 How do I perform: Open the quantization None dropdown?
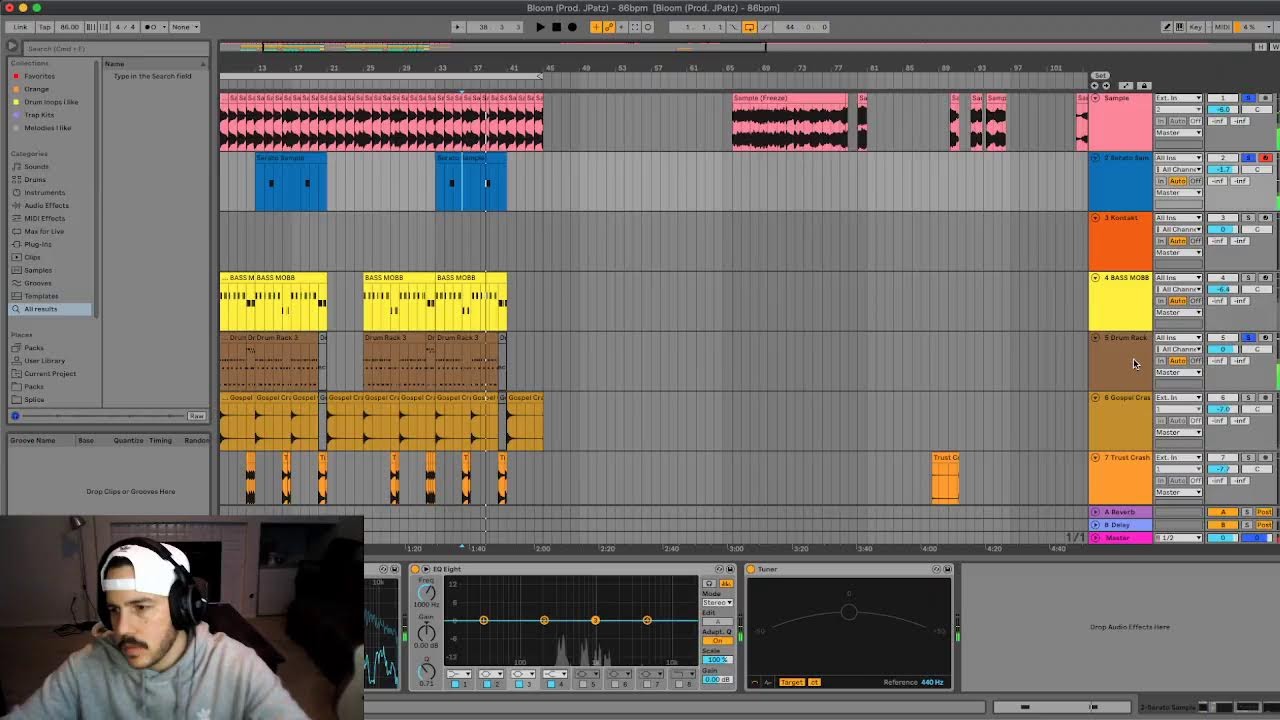click(x=185, y=27)
